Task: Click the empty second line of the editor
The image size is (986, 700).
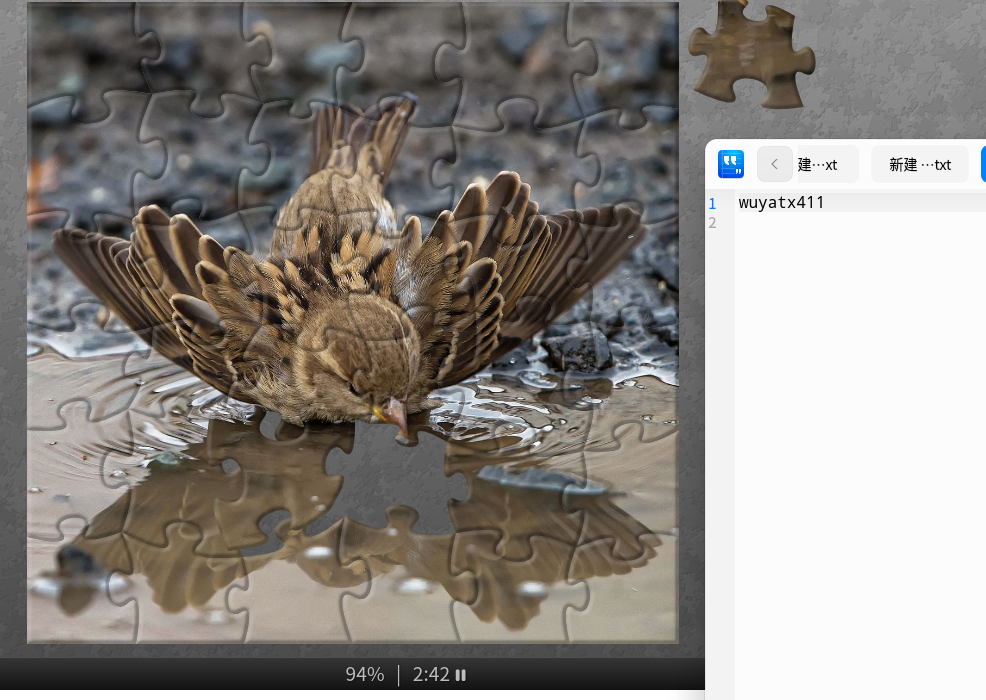Action: pyautogui.click(x=850, y=222)
